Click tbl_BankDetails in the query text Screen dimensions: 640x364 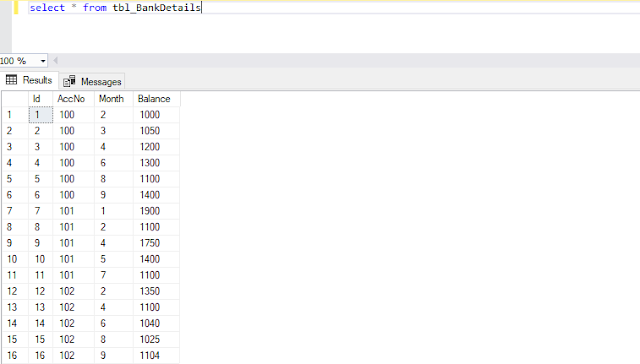point(157,8)
